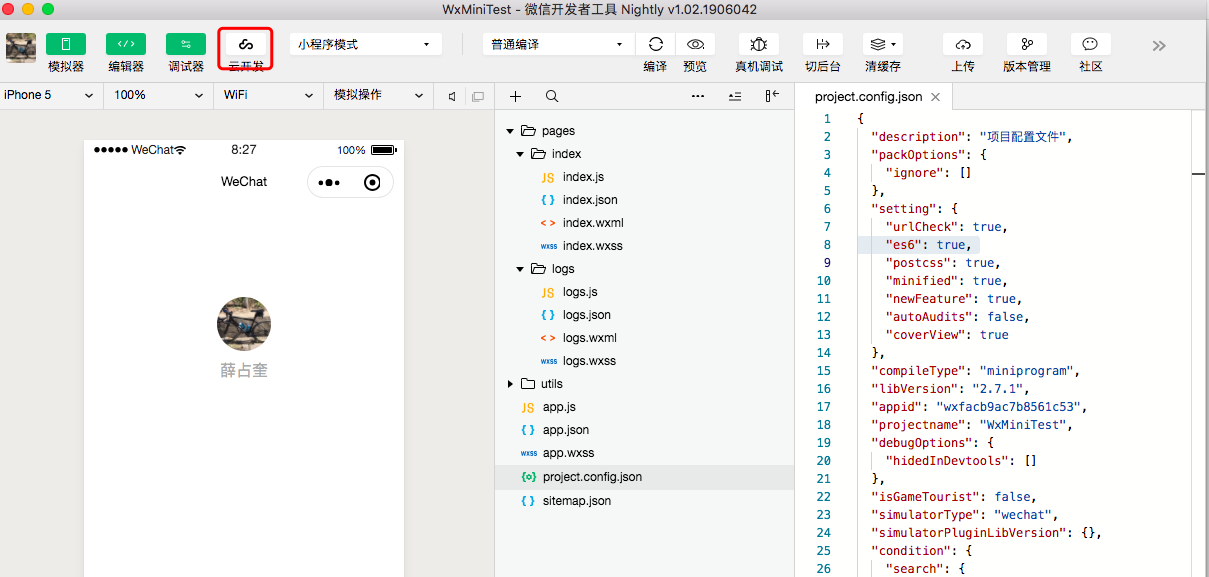Click the add new file plus icon
This screenshot has height=577, width=1209.
point(515,96)
